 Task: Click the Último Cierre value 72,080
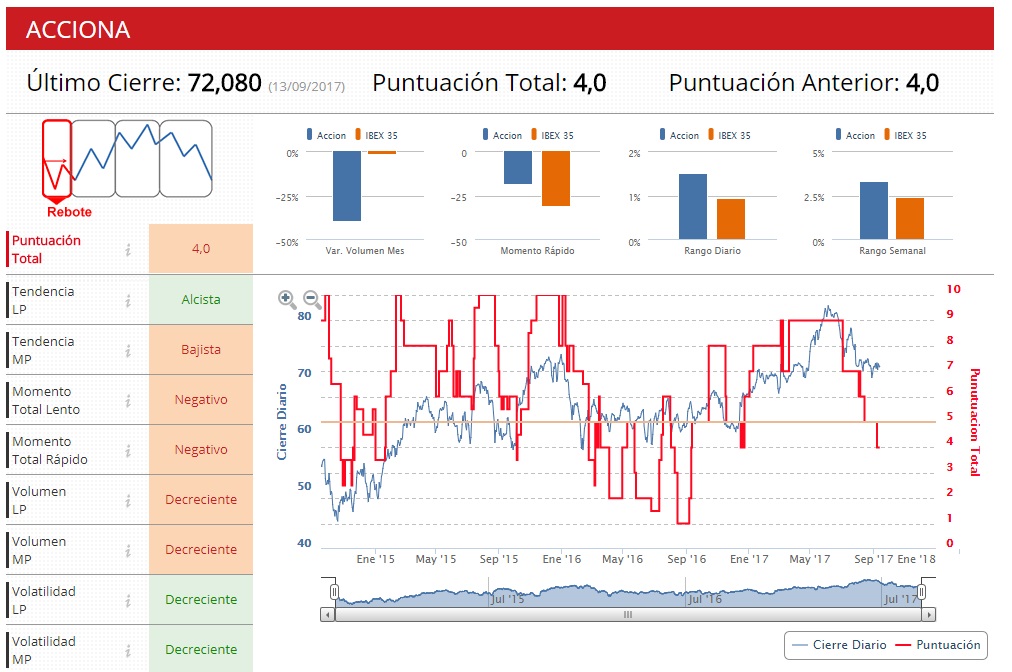click(225, 83)
